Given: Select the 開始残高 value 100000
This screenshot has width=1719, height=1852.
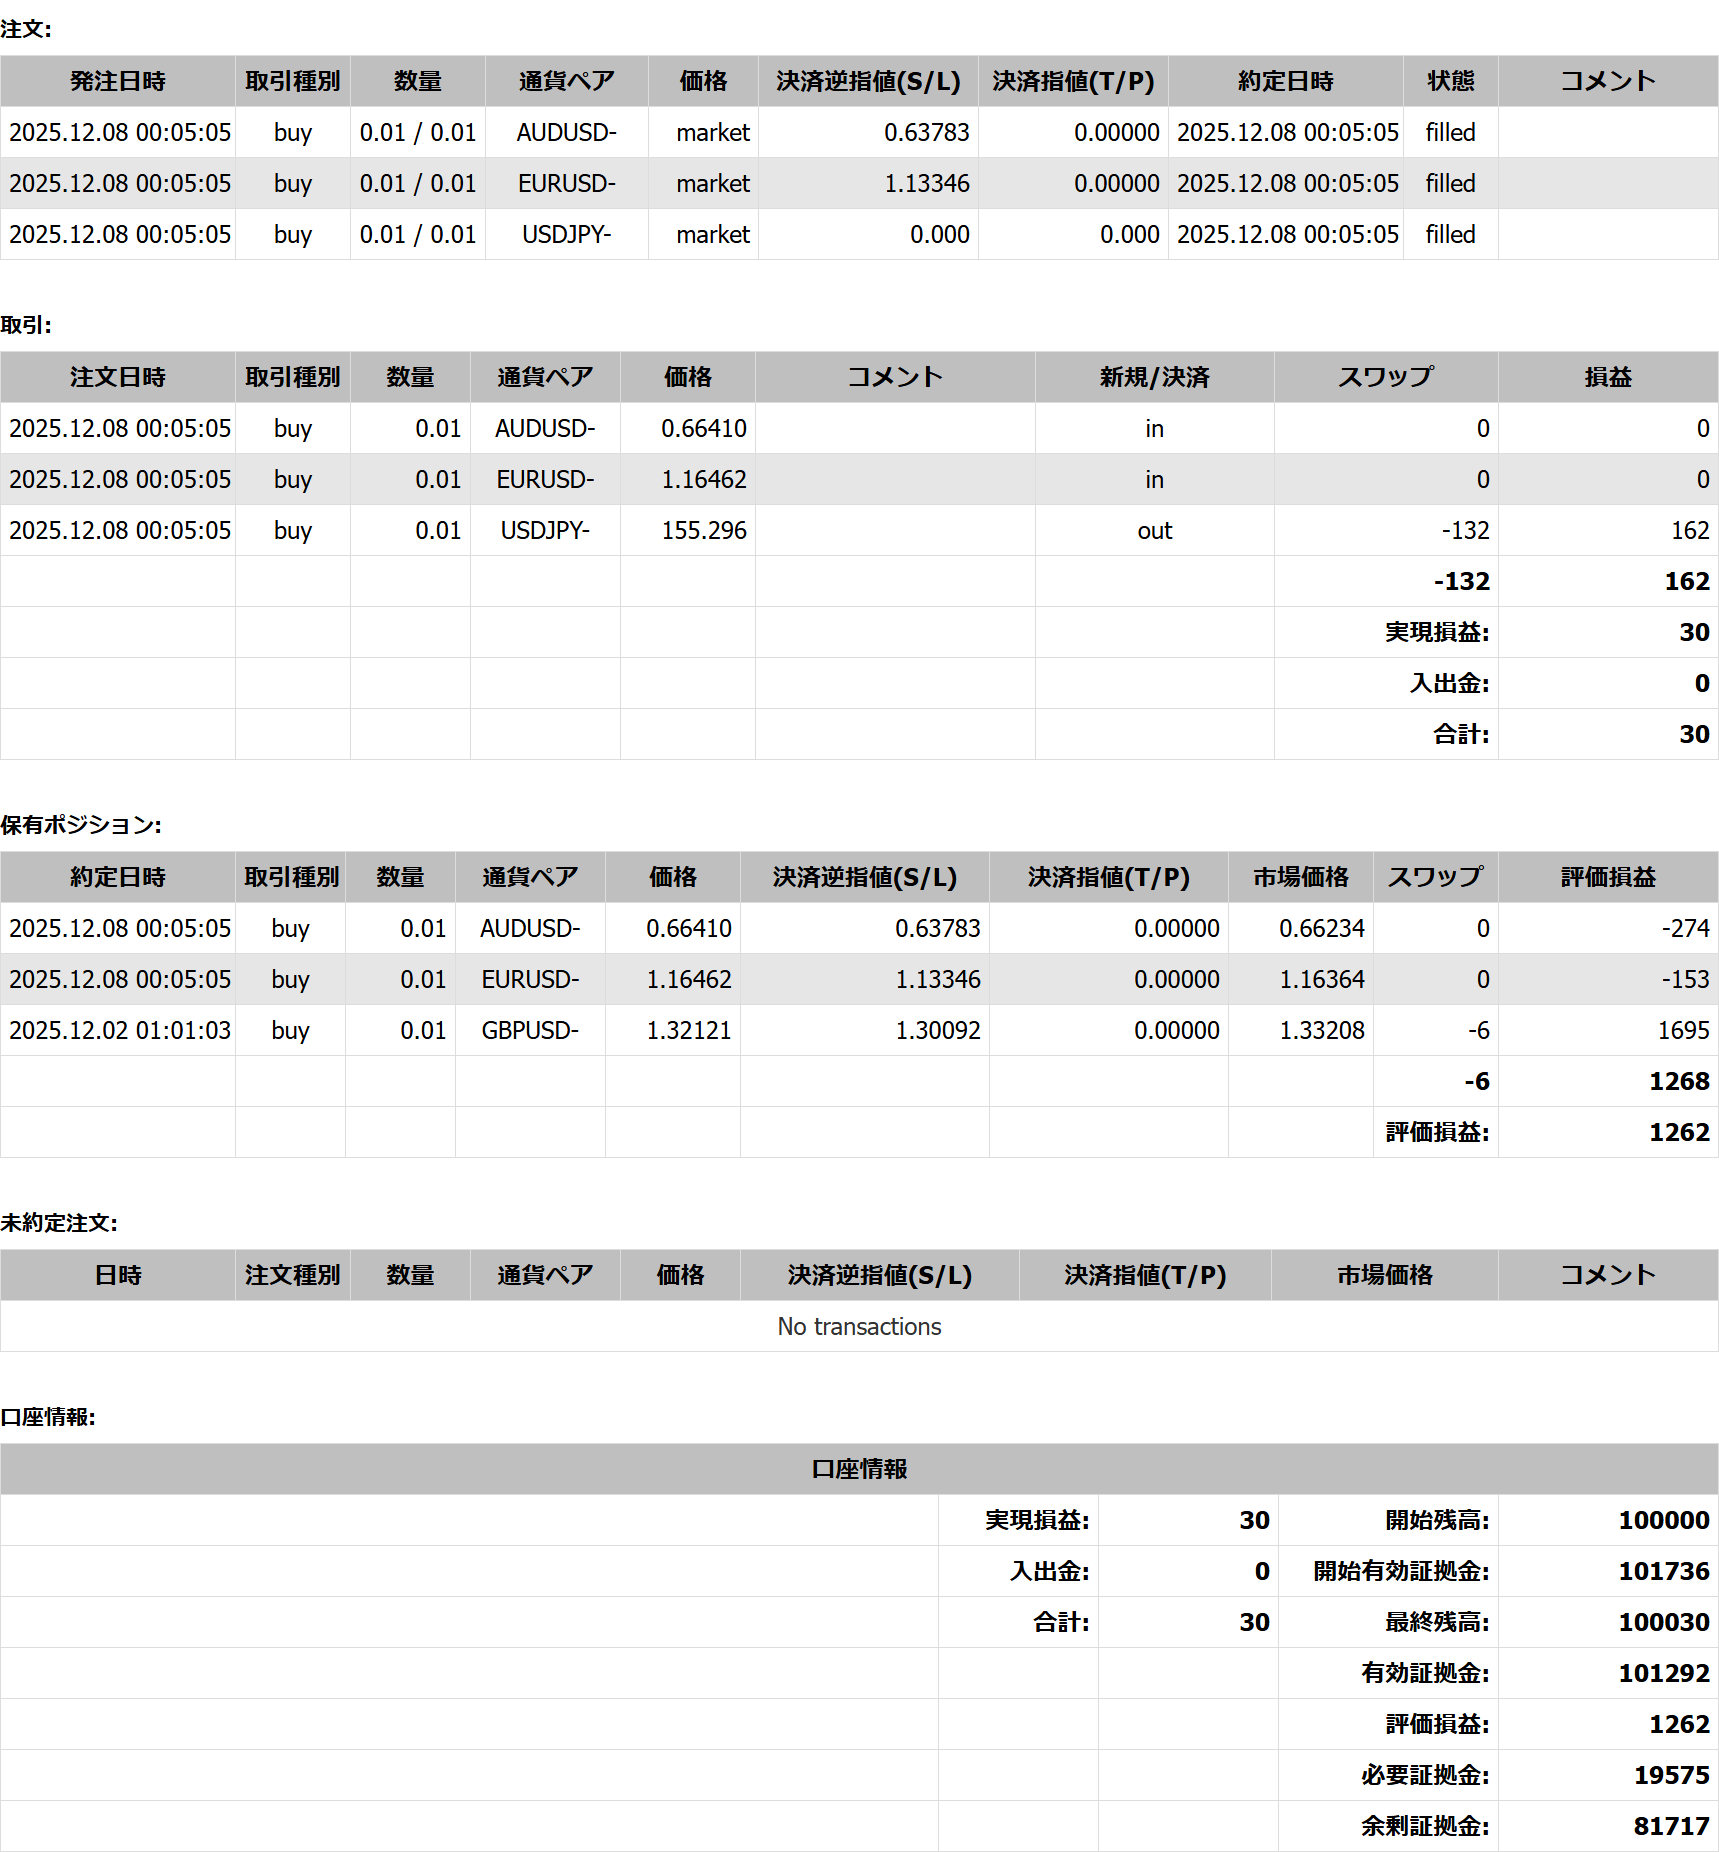Looking at the screenshot, I should point(1663,1520).
